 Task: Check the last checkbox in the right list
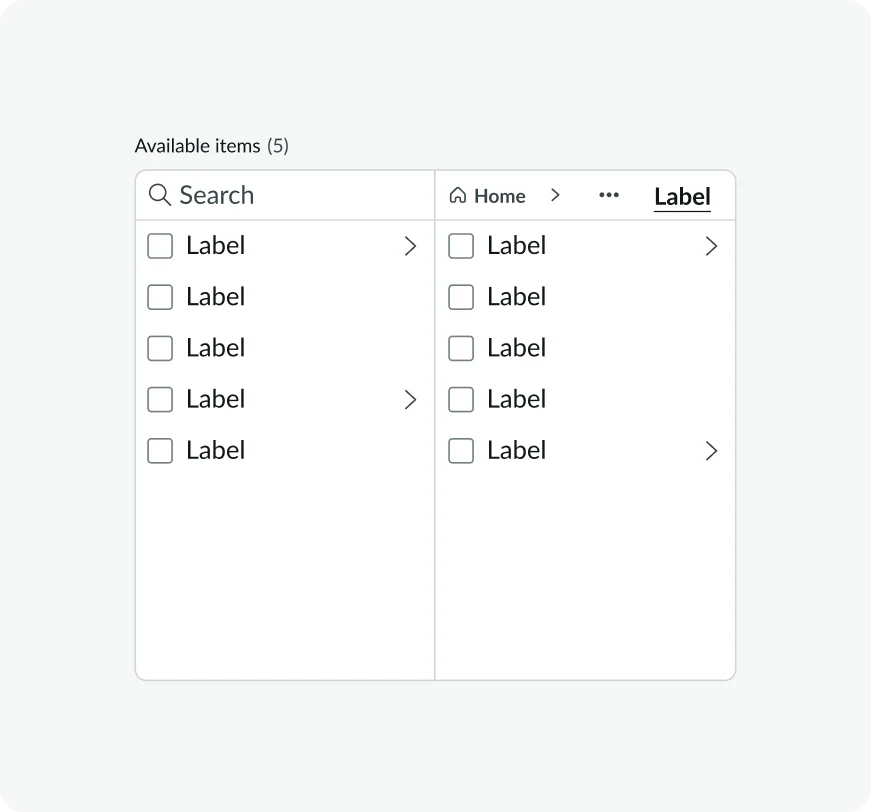[461, 451]
